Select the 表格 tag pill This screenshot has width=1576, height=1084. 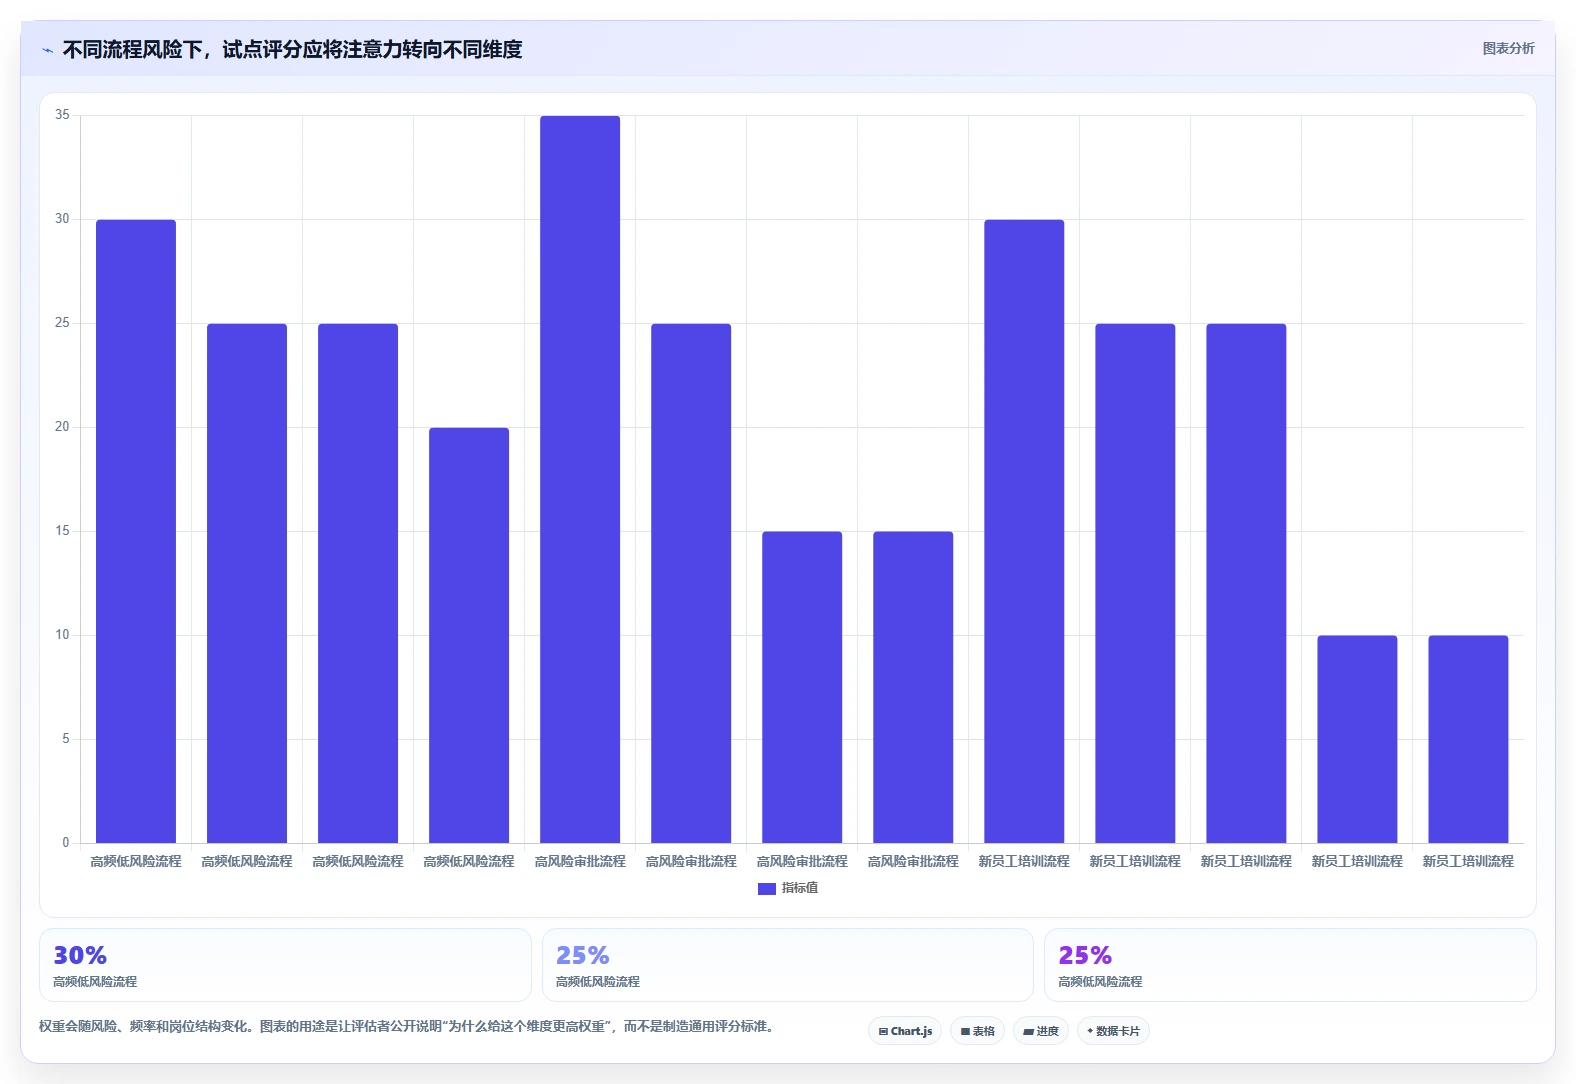click(x=977, y=1031)
